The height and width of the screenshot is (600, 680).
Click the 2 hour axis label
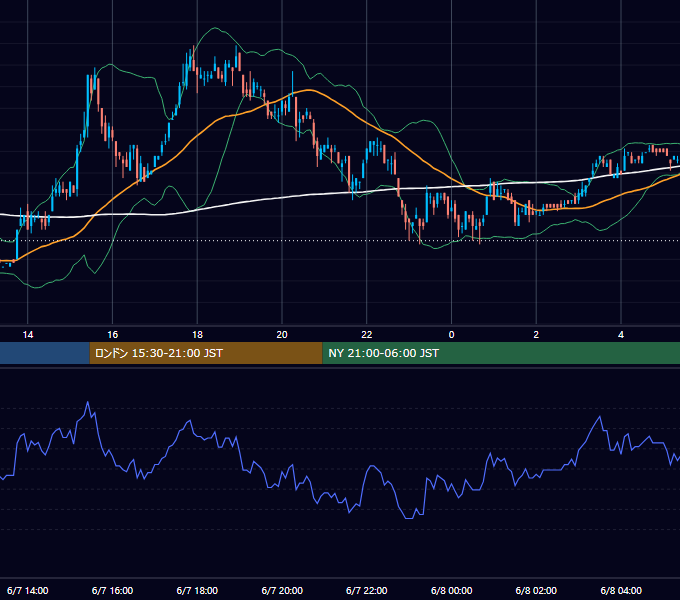pyautogui.click(x=536, y=335)
